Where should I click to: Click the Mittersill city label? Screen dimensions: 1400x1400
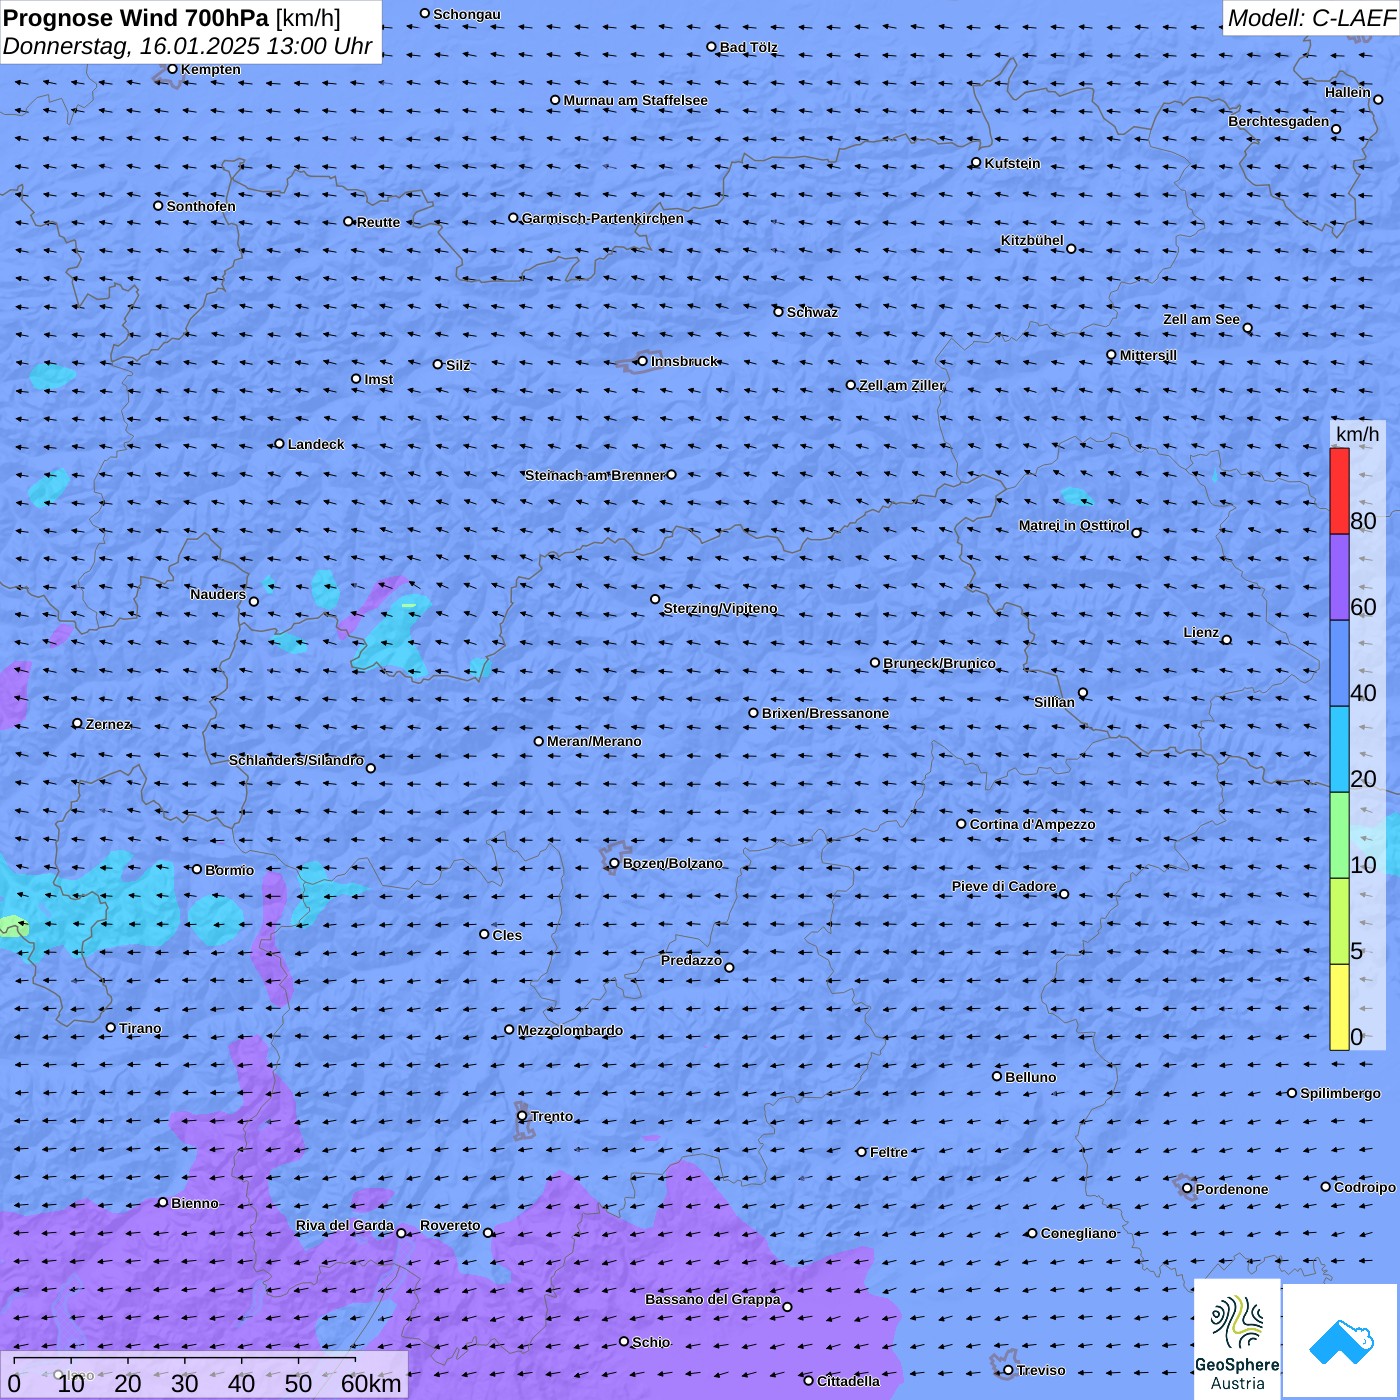coord(1148,355)
